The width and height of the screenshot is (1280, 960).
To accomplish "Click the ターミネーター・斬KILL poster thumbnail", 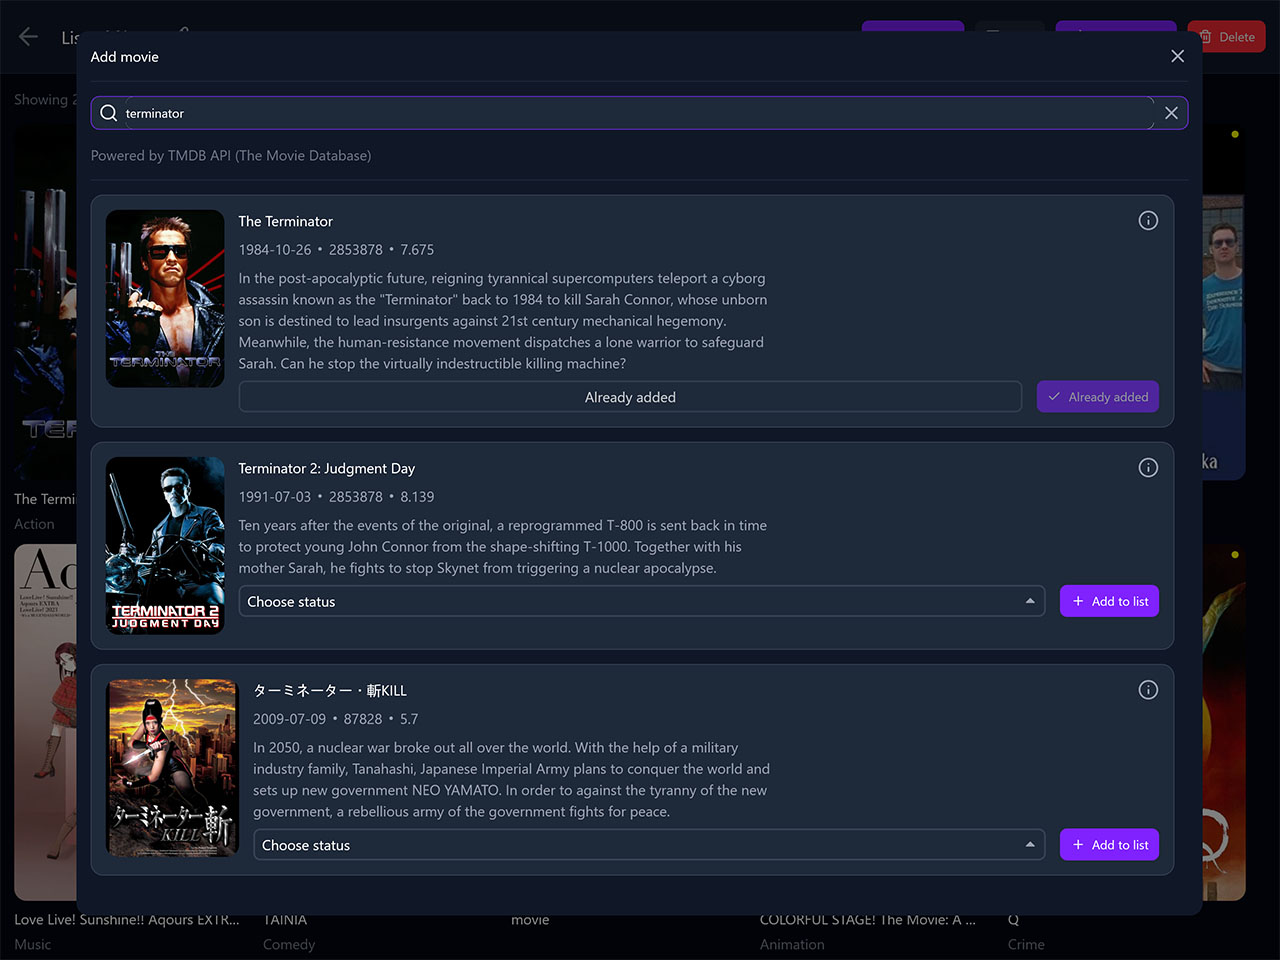I will pos(172,768).
